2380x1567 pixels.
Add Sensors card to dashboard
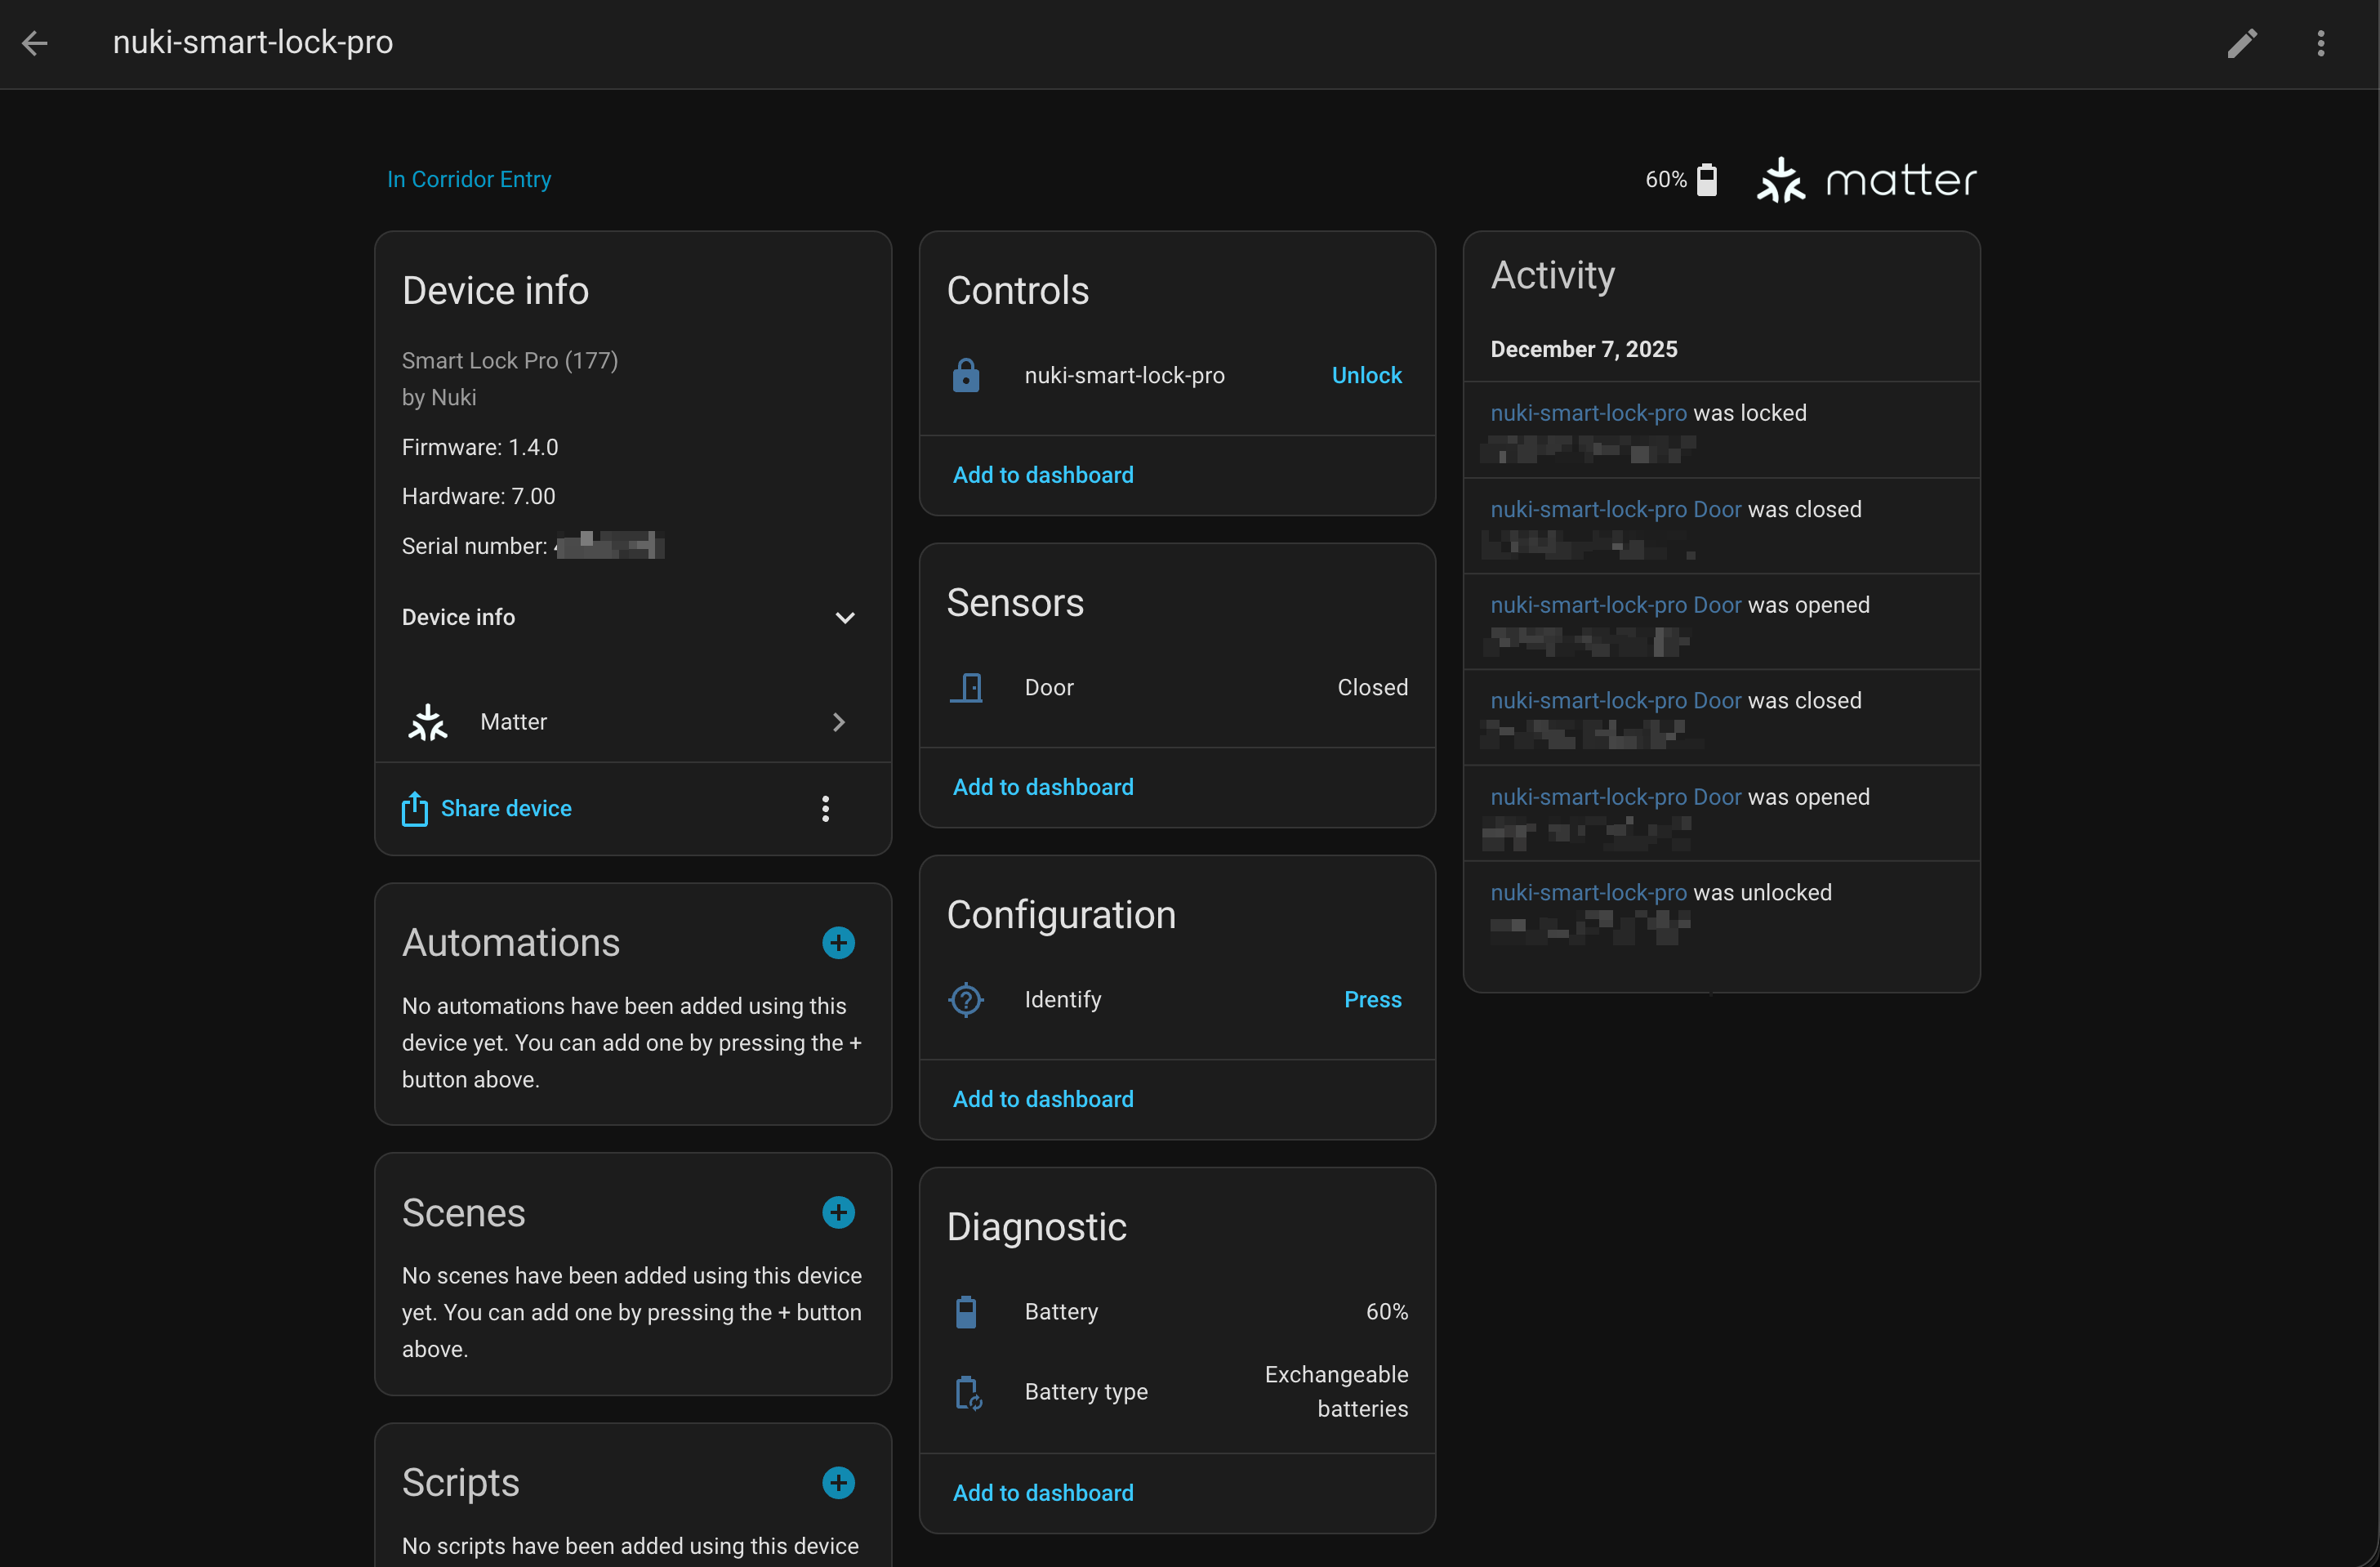tap(1042, 787)
